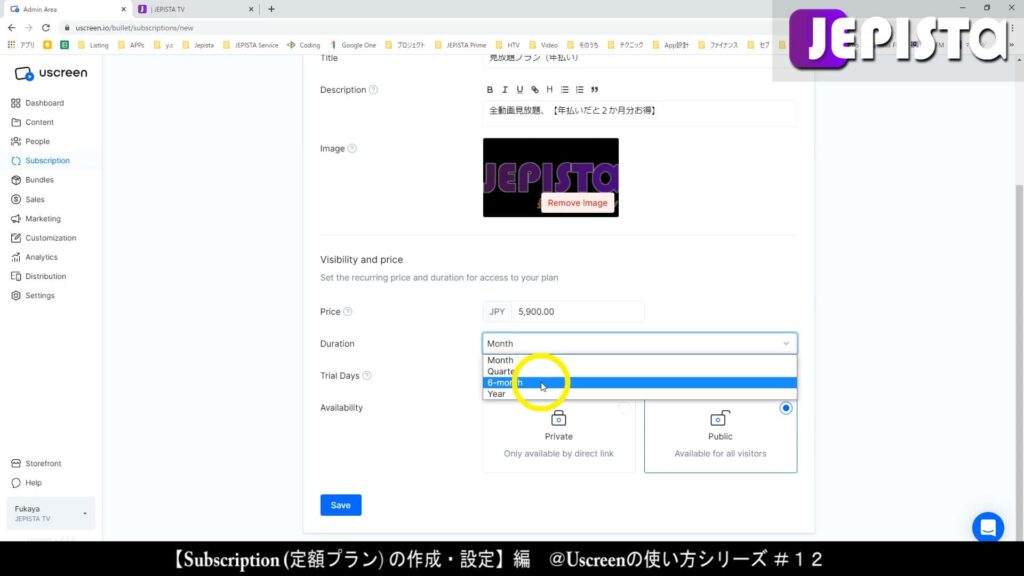Choose Month from the duration list
This screenshot has width=1024, height=576.
[x=639, y=360]
